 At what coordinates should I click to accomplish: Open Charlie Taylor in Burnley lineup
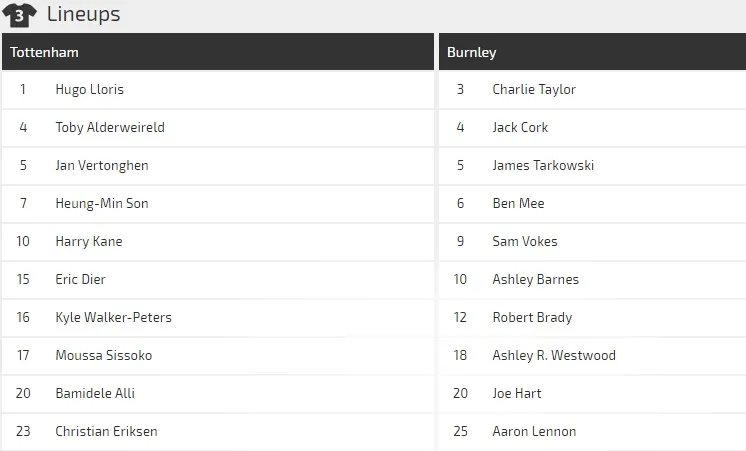[x=534, y=90]
